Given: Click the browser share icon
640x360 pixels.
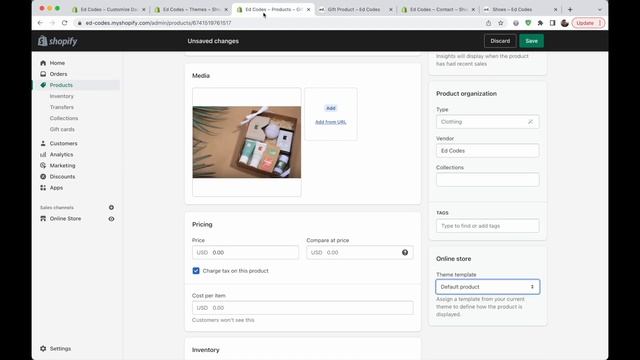Looking at the screenshot, I should 488,23.
